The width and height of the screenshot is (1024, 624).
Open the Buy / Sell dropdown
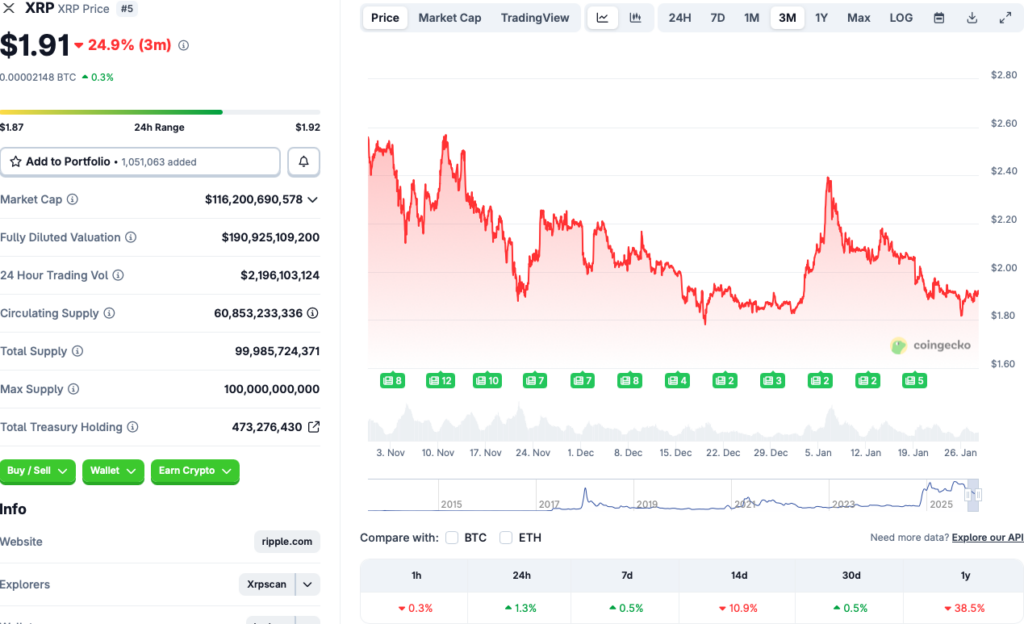(38, 471)
